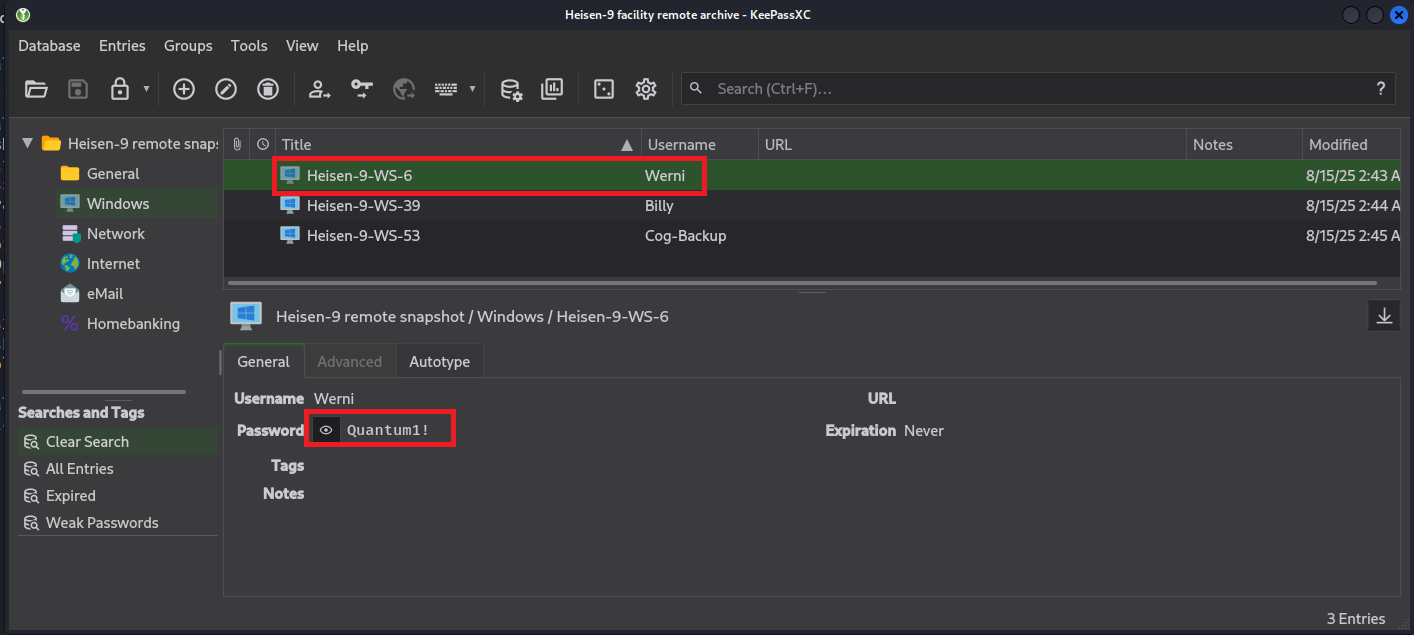The width and height of the screenshot is (1414, 635).
Task: Select Weak Passwords in Searches and Tags
Action: (101, 523)
